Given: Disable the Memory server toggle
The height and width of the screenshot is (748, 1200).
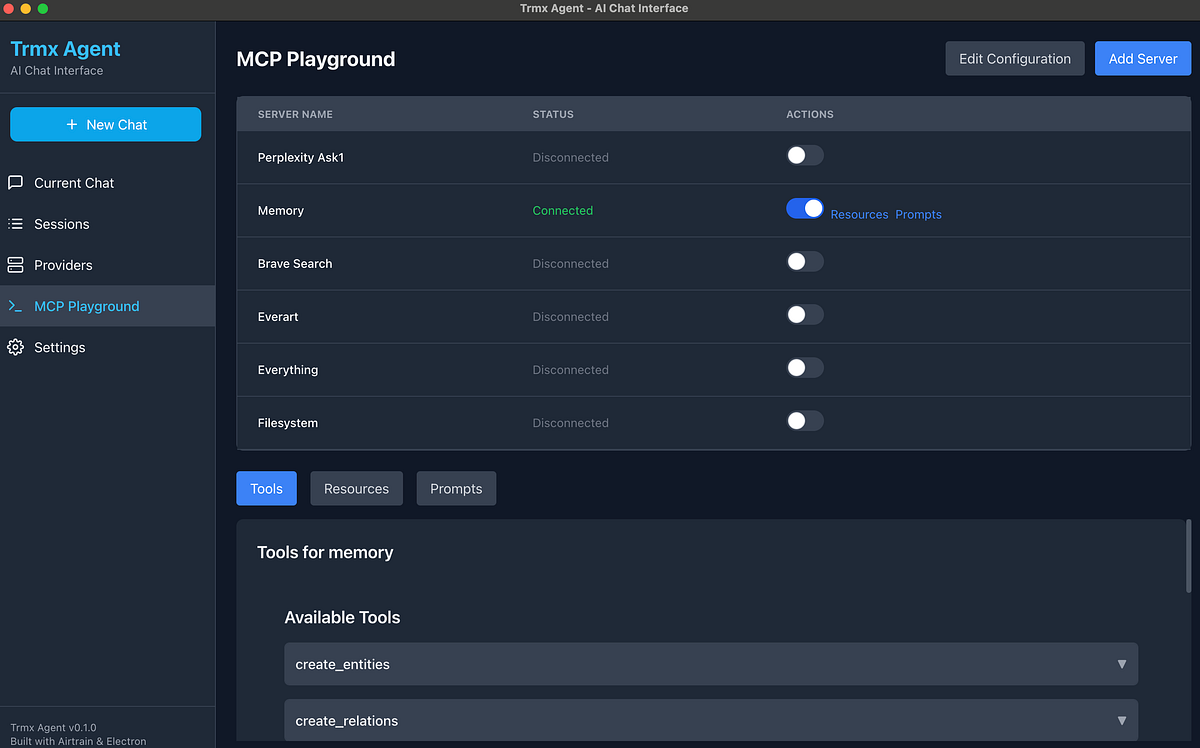Looking at the screenshot, I should [x=805, y=208].
